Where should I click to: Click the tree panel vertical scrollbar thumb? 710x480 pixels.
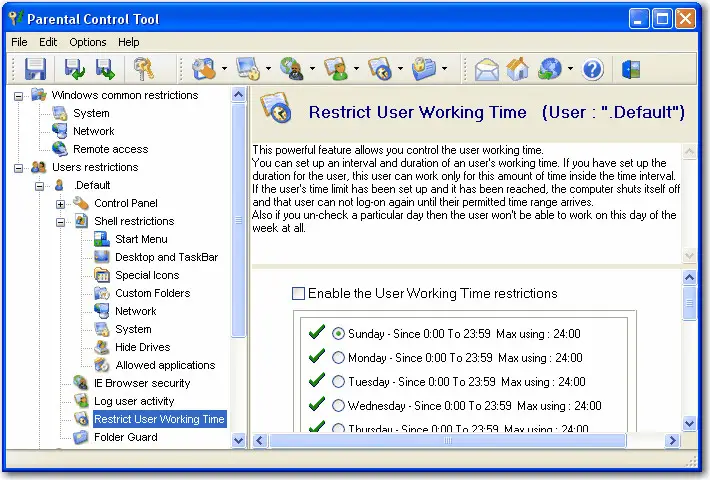click(238, 221)
